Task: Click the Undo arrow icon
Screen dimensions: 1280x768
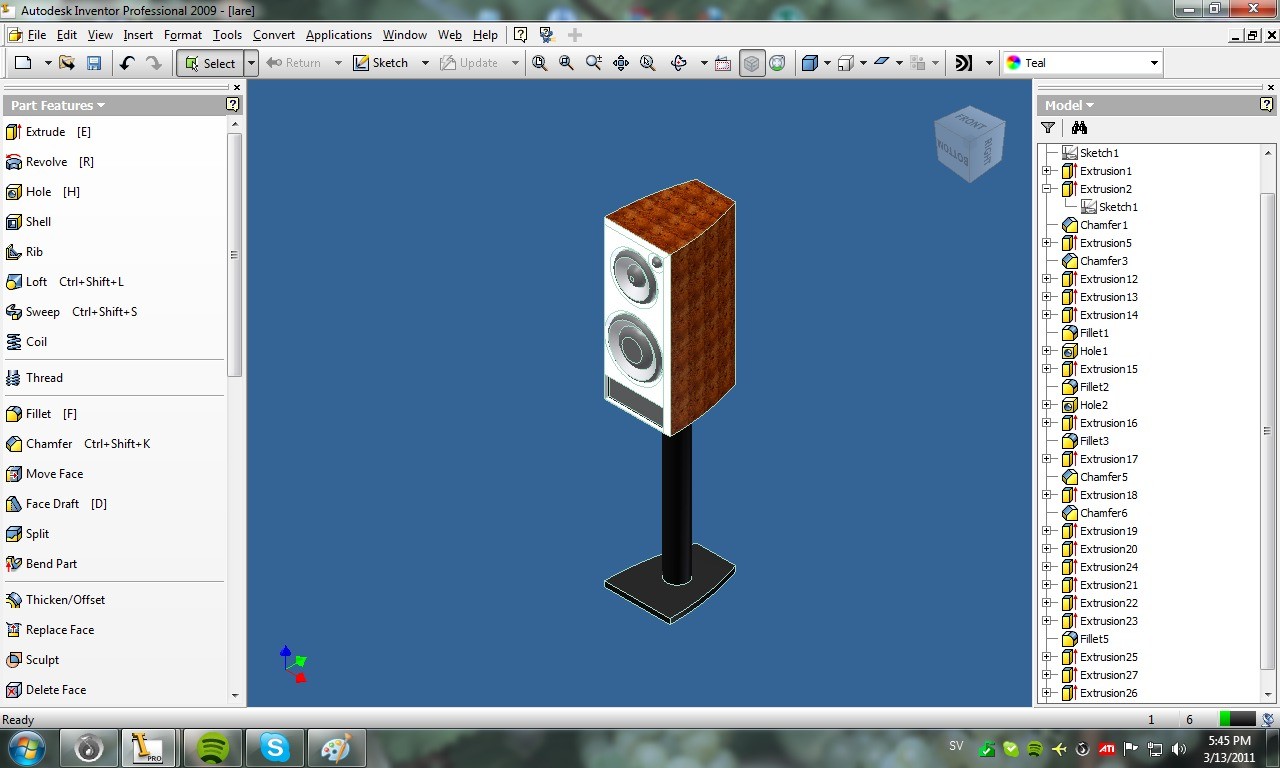Action: 127,63
